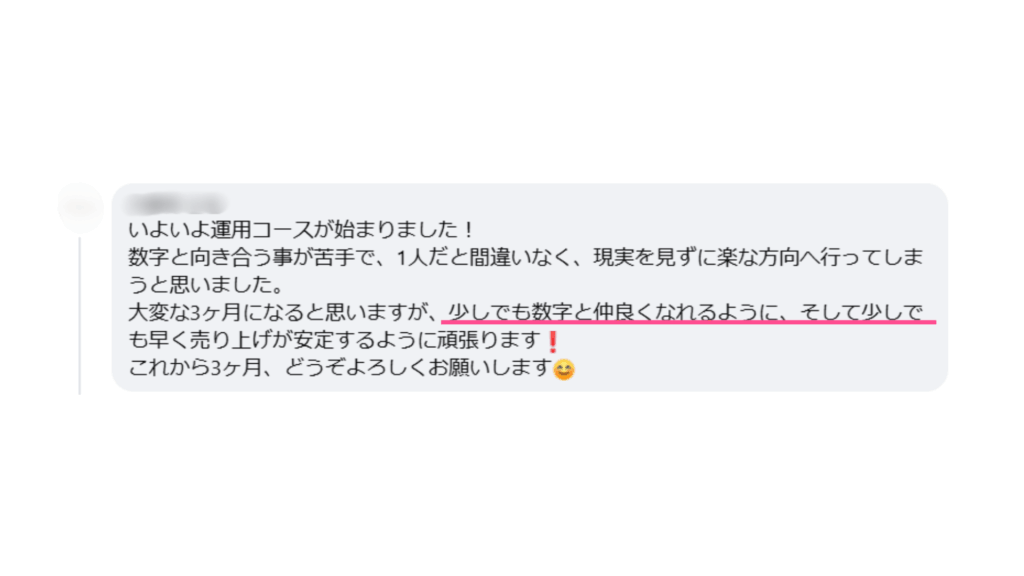This screenshot has height=576, width=1024.
Task: Click the smiling face emoji
Action: coord(564,370)
